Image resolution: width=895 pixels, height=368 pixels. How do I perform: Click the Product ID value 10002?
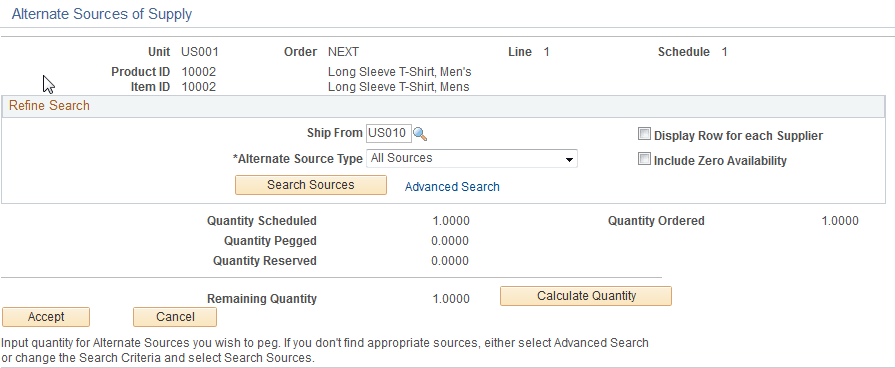199,72
